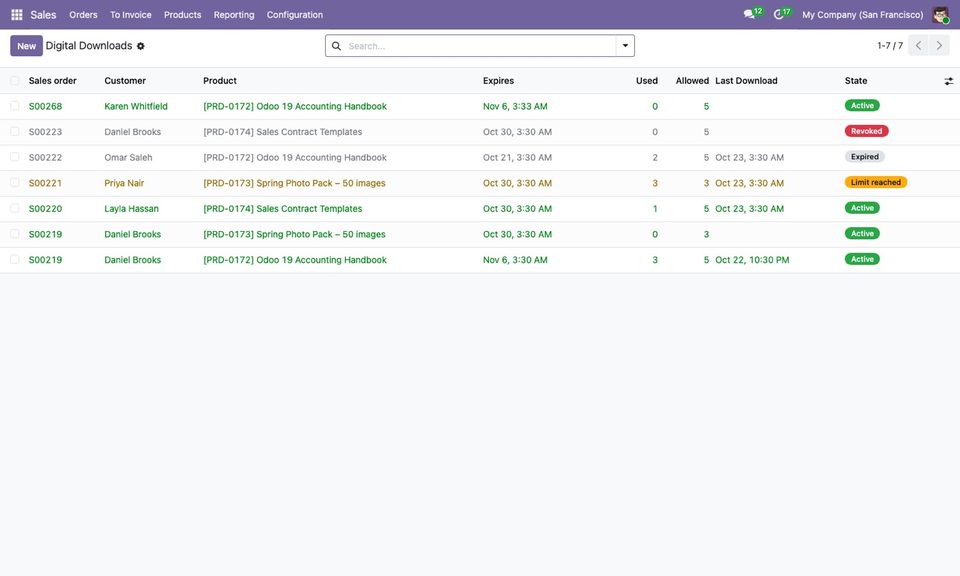Sort by the Customer column header
This screenshot has width=960, height=576.
click(x=125, y=81)
